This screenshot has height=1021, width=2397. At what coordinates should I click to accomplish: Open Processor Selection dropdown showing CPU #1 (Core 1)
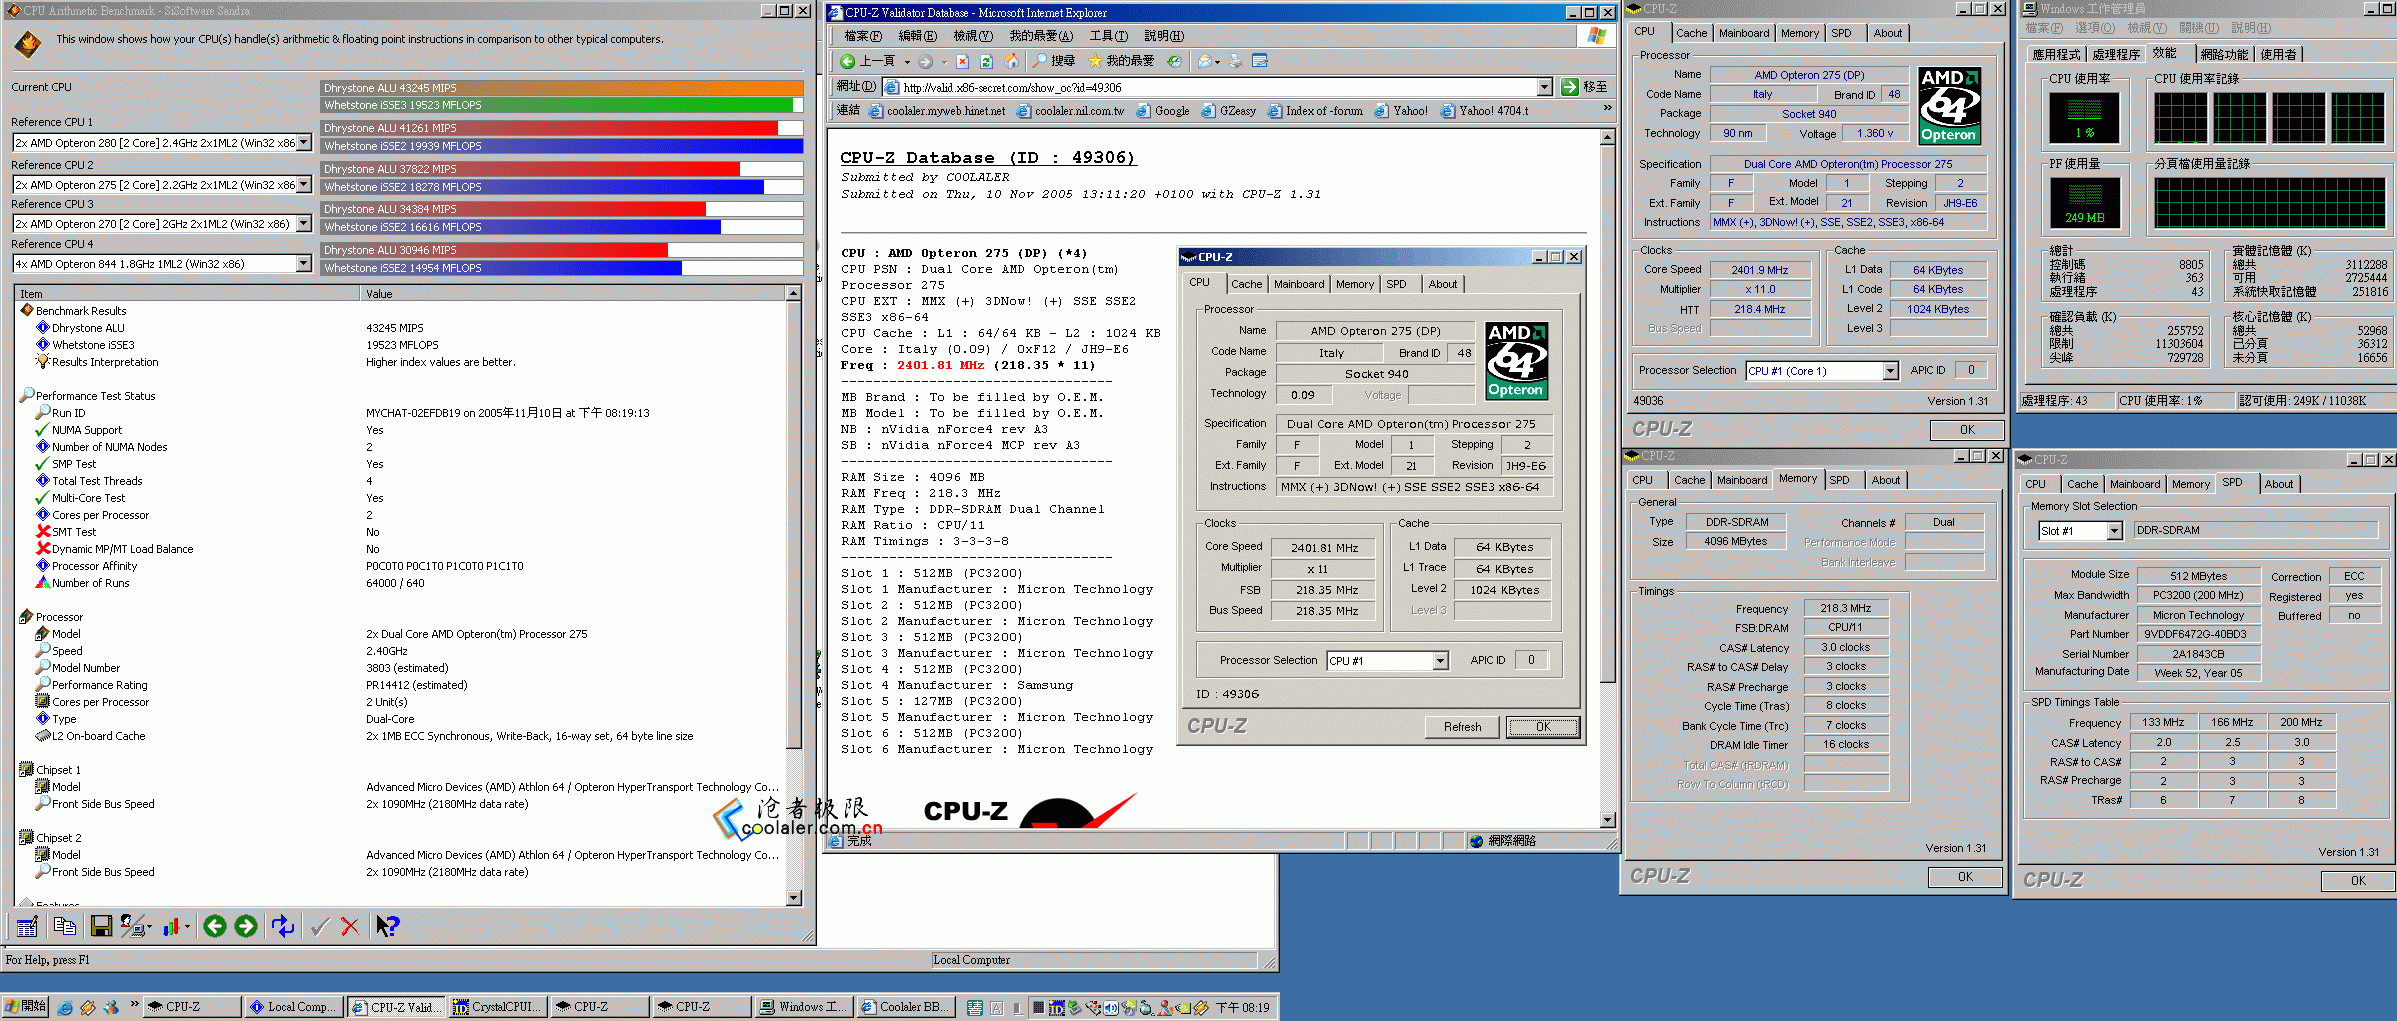tap(1890, 371)
